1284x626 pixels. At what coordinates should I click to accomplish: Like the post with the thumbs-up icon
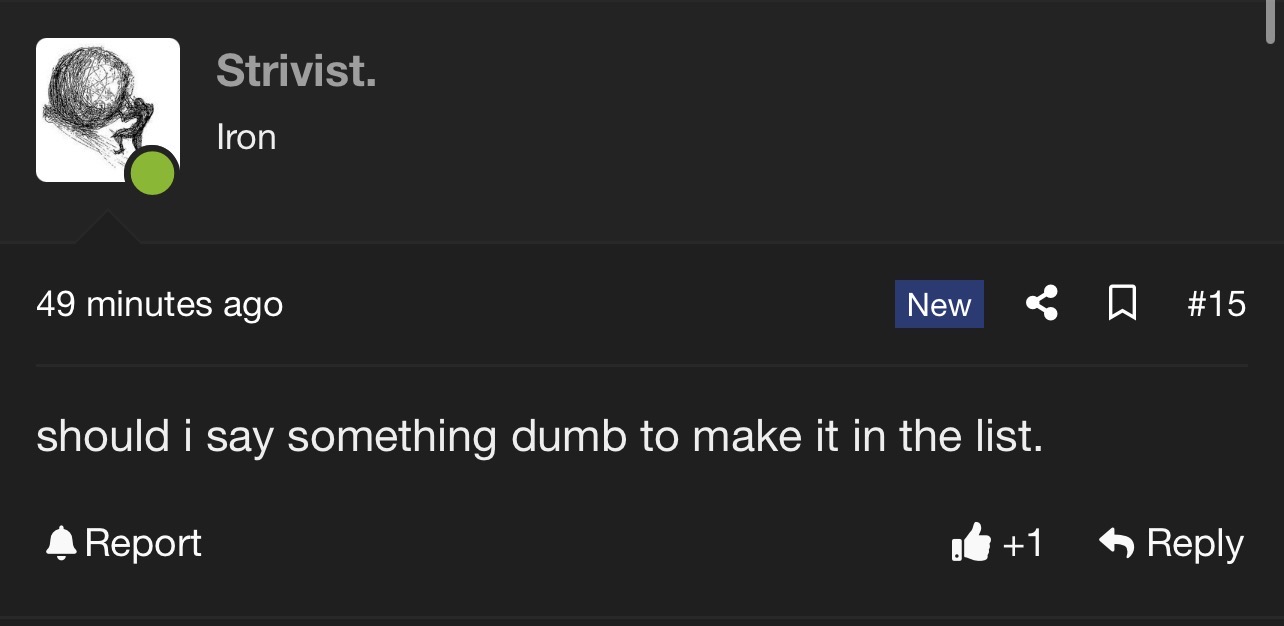(971, 543)
